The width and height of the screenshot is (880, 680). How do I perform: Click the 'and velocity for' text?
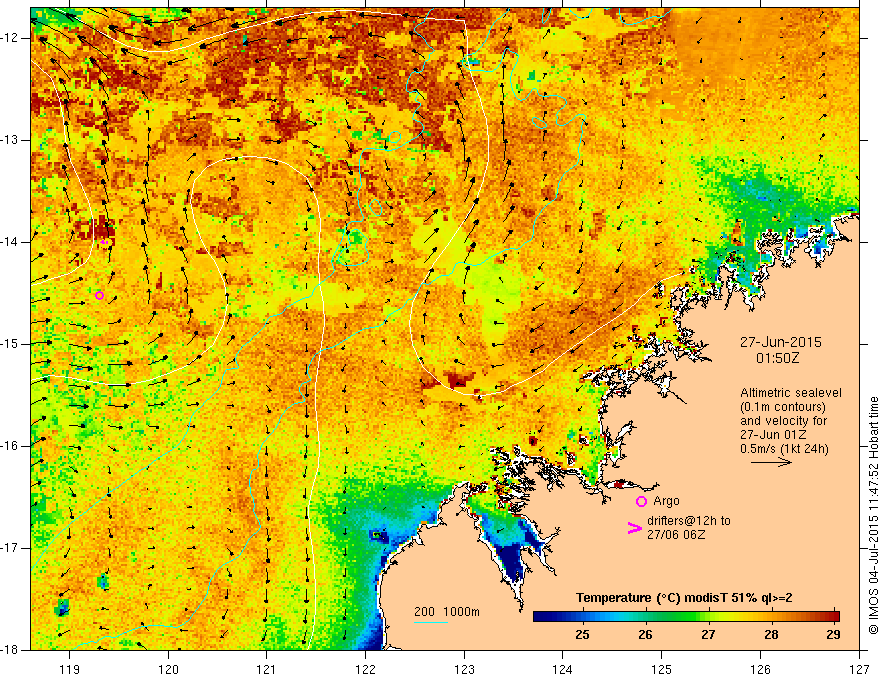783,421
